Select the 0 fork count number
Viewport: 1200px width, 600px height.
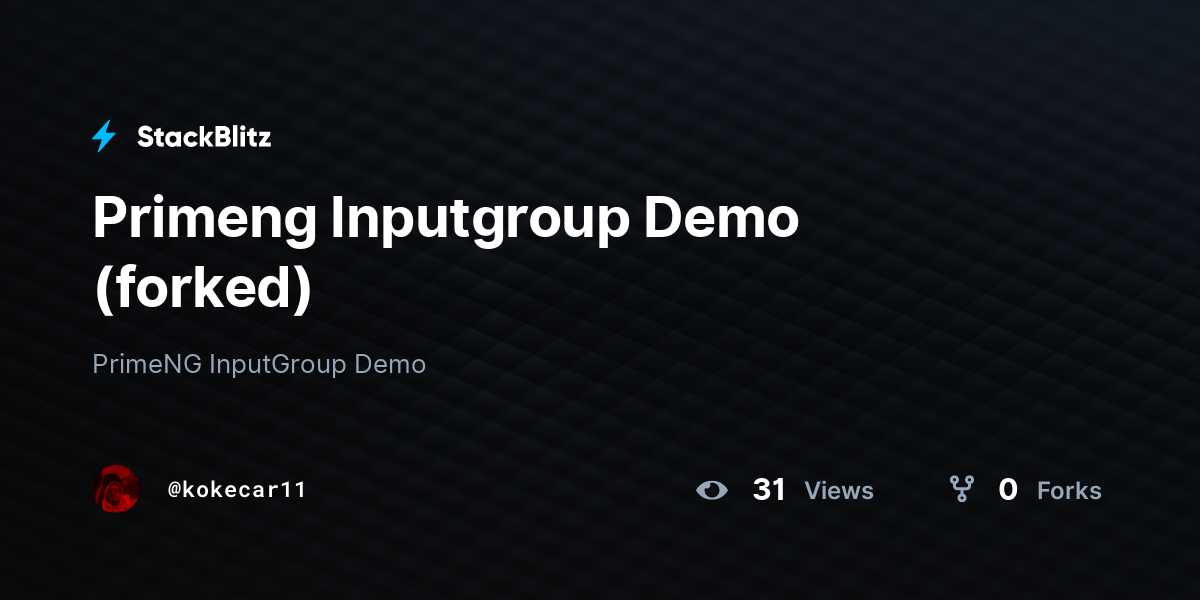tap(1008, 490)
